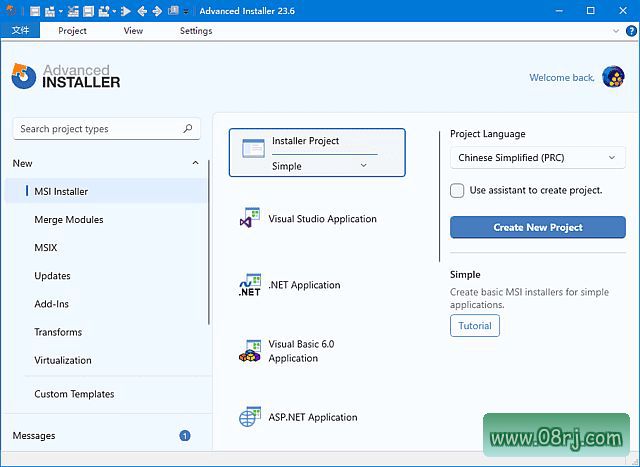Screen dimensions: 640x467
Task: Select MSIX in sidebar
Action: [x=46, y=247]
